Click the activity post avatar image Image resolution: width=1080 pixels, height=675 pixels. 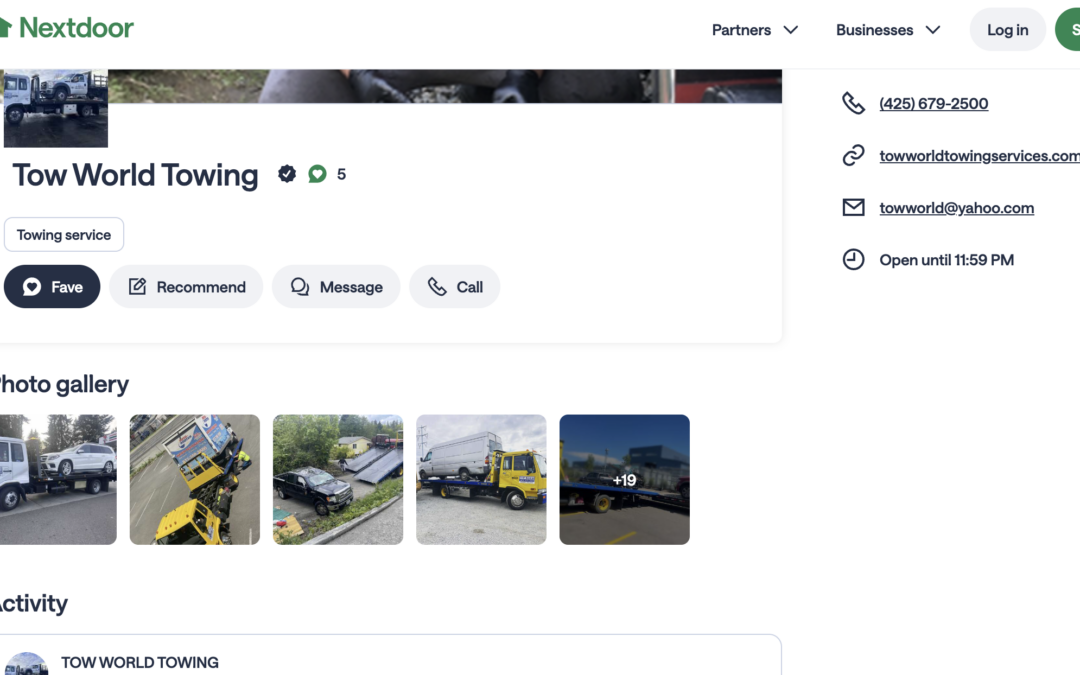(x=26, y=665)
